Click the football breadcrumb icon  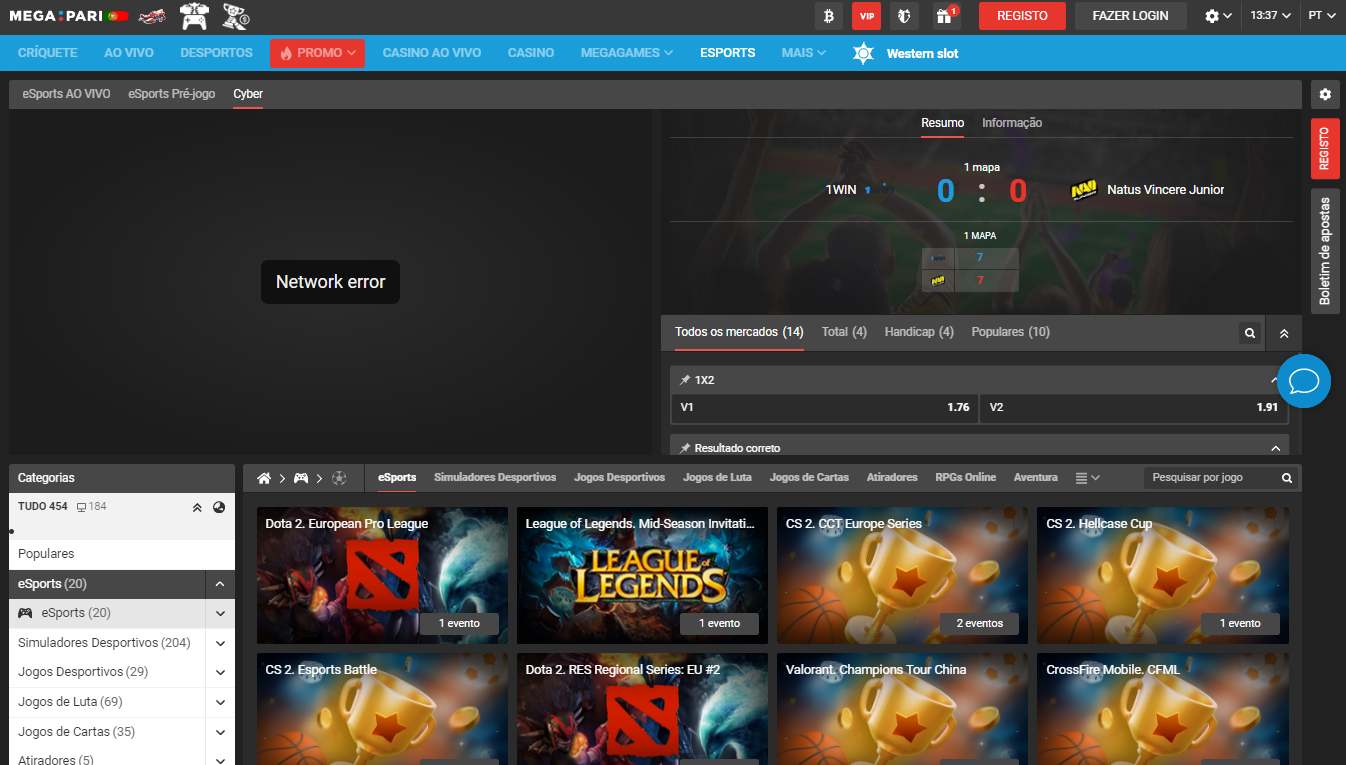pos(339,478)
